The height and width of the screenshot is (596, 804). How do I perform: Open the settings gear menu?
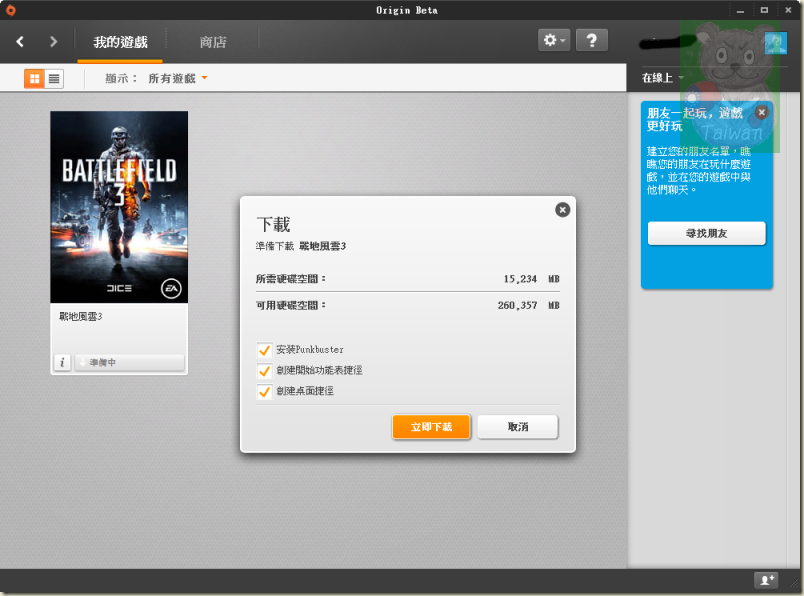tap(554, 40)
